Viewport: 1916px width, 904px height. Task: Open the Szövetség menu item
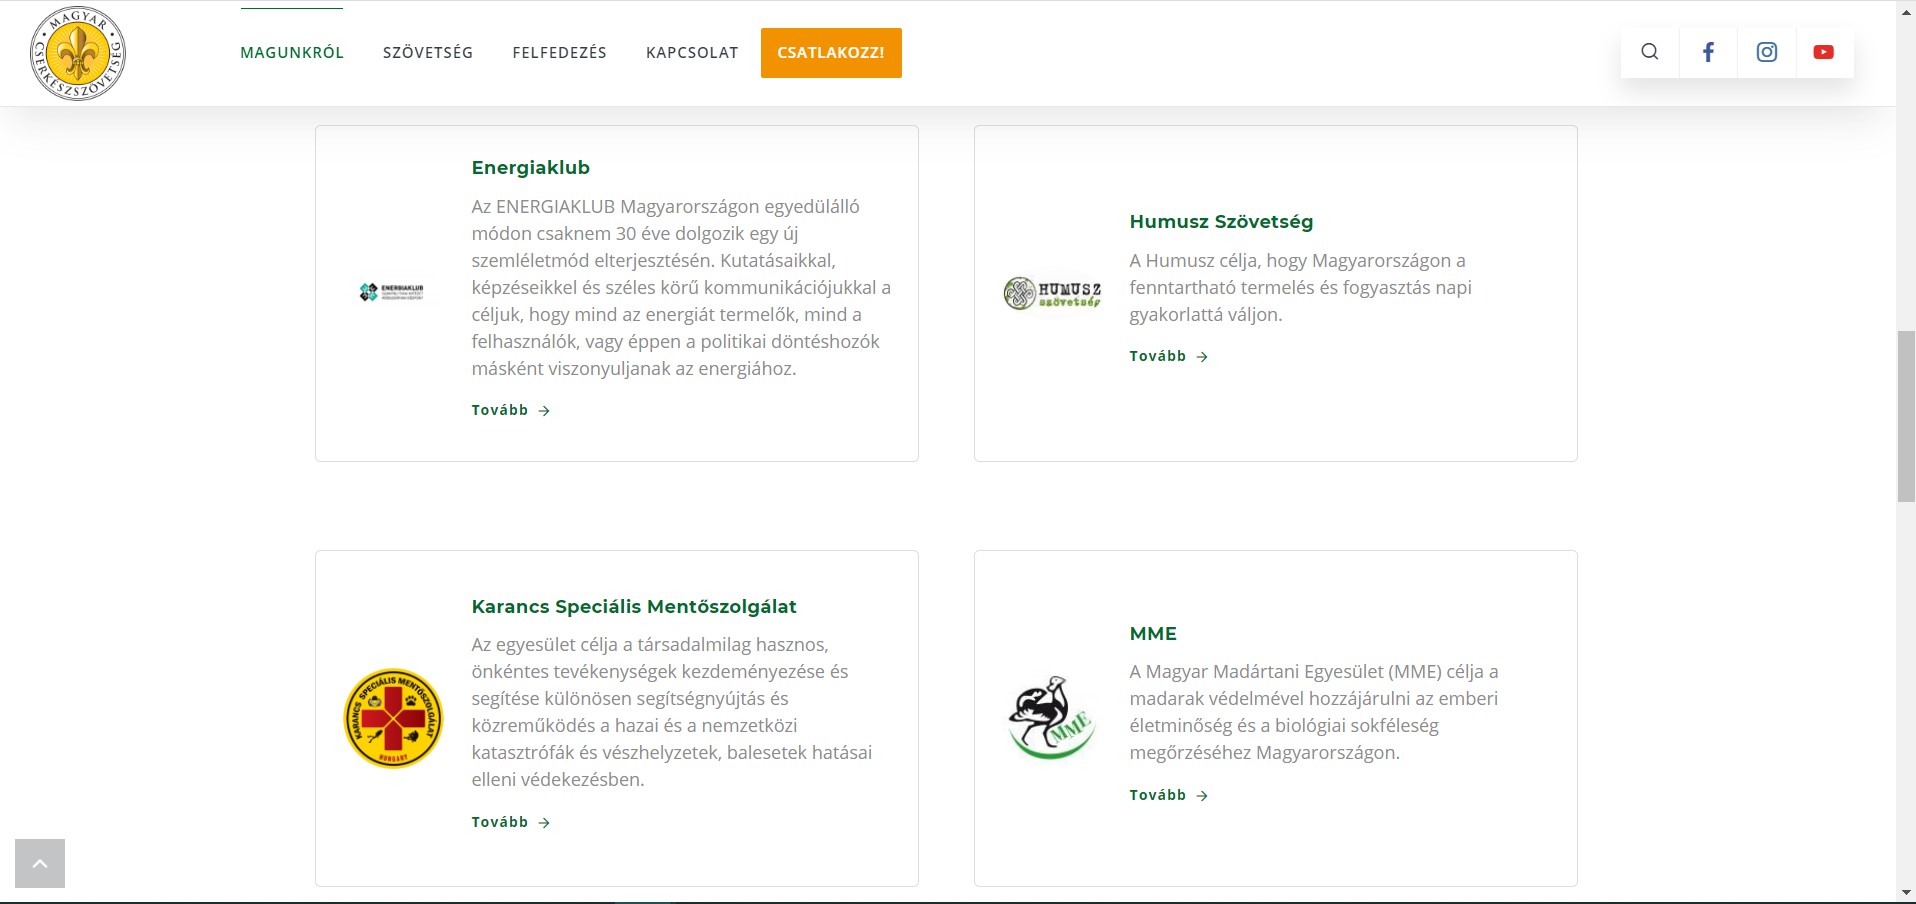428,53
